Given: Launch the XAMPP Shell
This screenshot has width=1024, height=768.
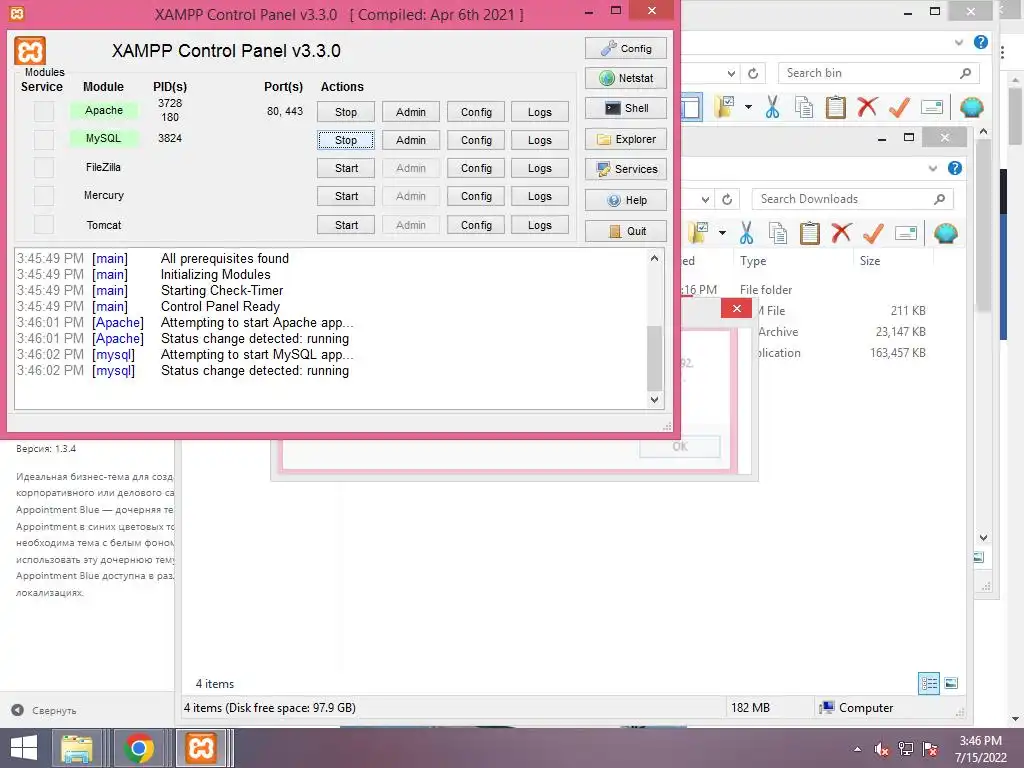Looking at the screenshot, I should (x=626, y=108).
